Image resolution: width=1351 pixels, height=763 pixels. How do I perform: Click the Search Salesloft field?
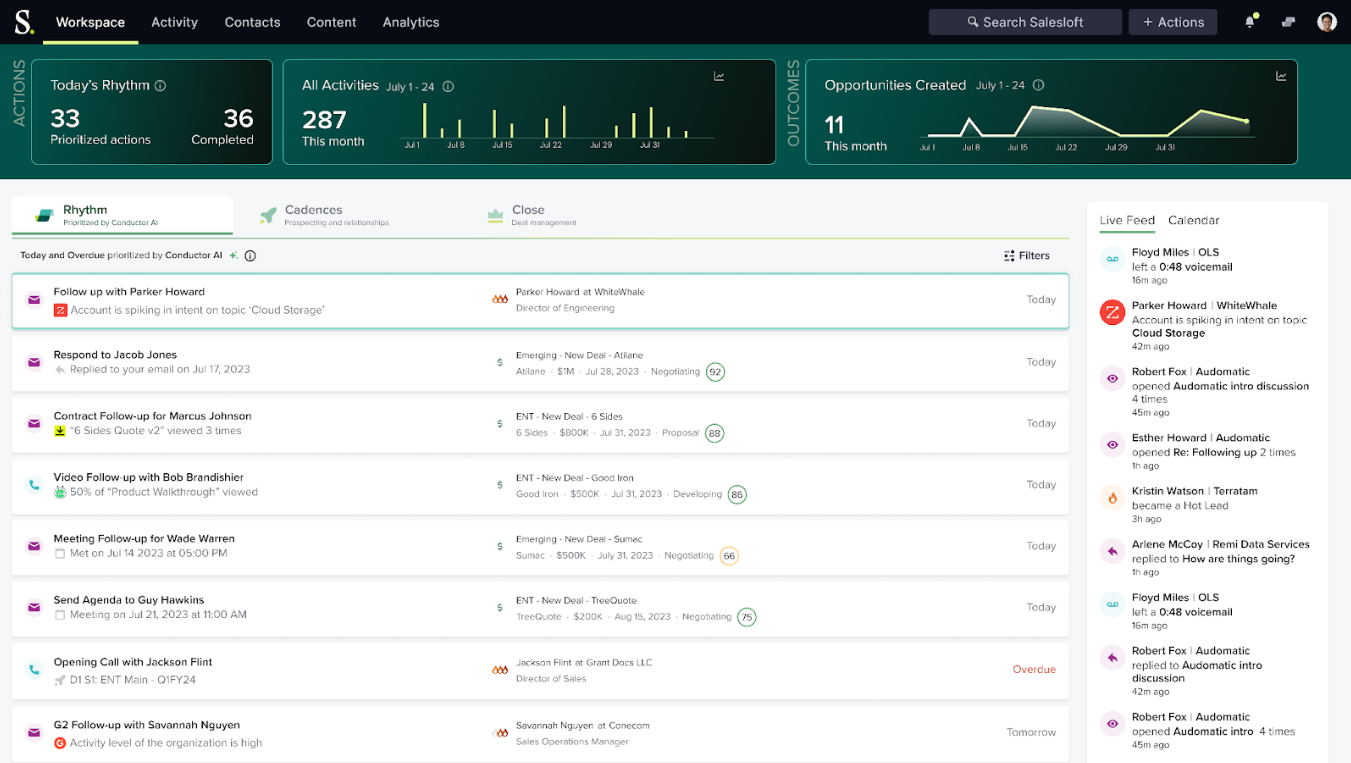1025,22
